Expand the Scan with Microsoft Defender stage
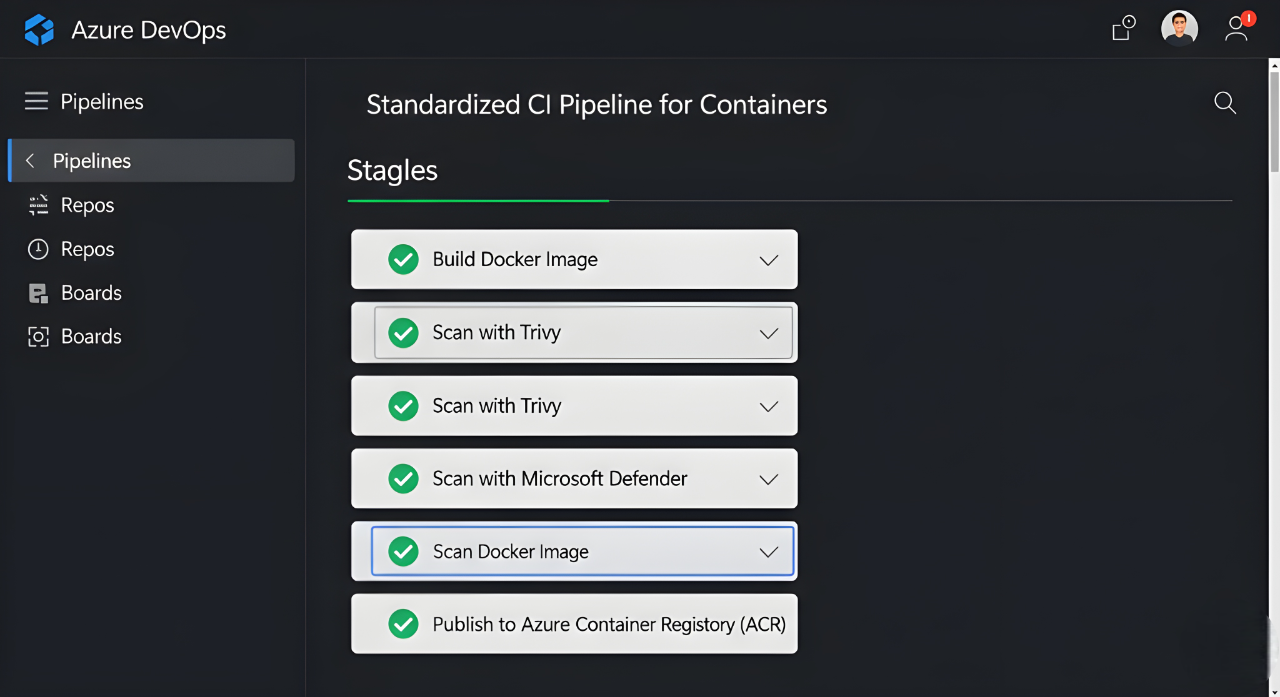This screenshot has width=1280, height=697. [769, 479]
